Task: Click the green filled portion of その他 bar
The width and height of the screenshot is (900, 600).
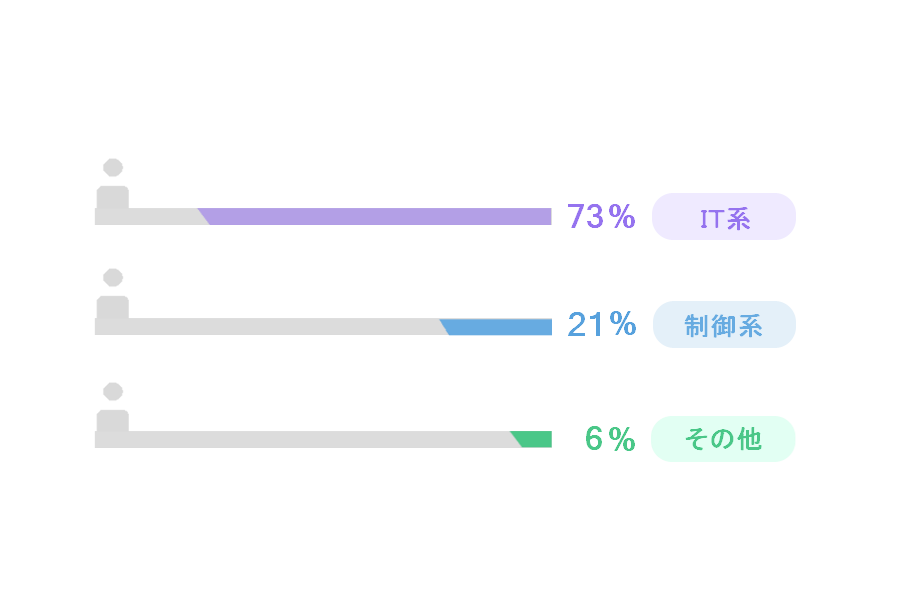Action: tap(534, 439)
